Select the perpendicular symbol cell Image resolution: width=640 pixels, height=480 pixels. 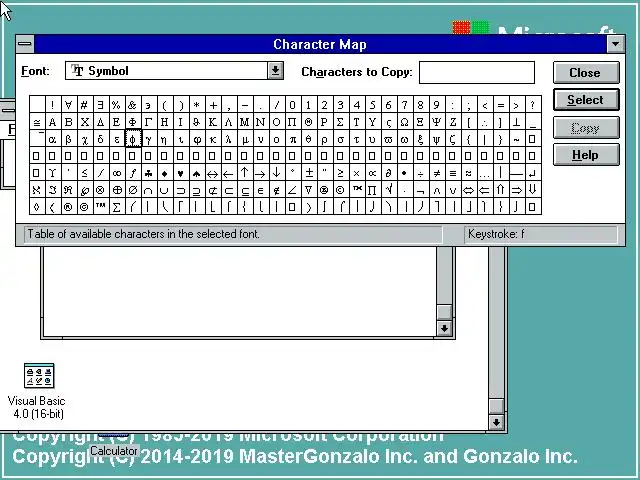coord(516,122)
